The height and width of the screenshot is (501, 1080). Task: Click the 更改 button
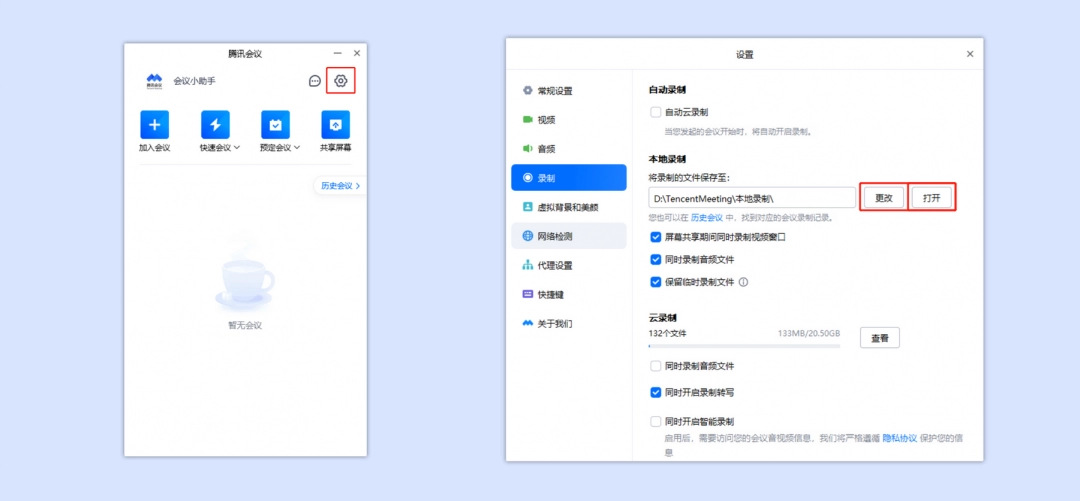(x=884, y=198)
